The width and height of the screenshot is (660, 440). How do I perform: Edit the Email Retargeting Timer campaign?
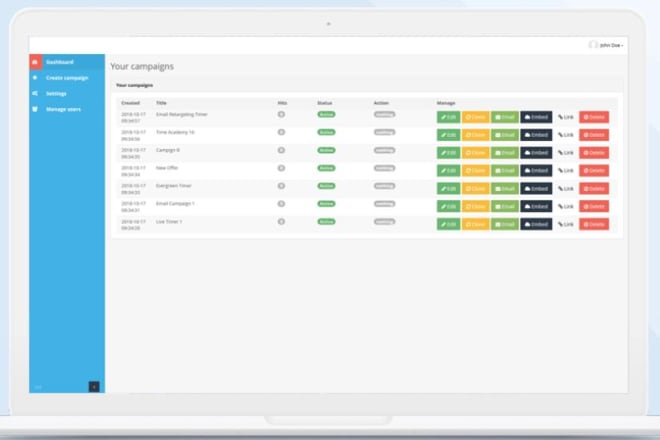pyautogui.click(x=448, y=117)
